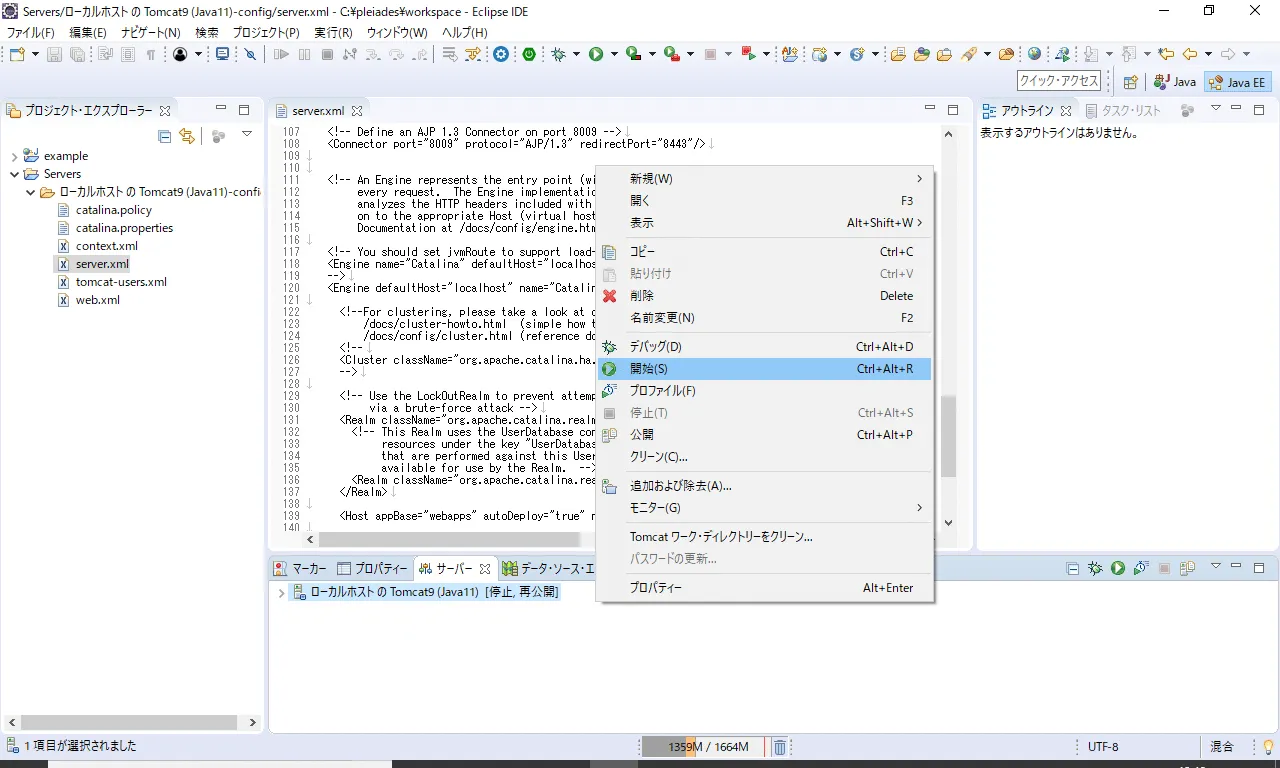The height and width of the screenshot is (768, 1280).
Task: Choose コピー from the context menu
Action: [x=765, y=252]
